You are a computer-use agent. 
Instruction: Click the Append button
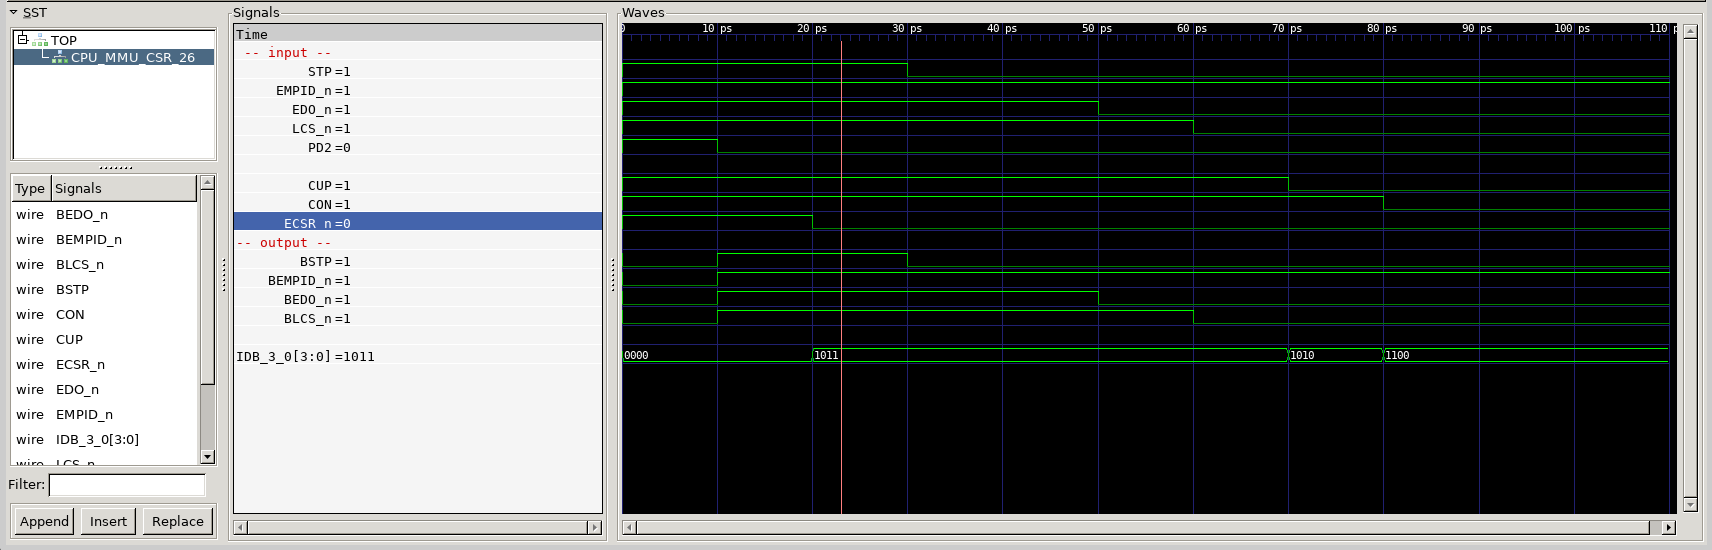tap(44, 521)
